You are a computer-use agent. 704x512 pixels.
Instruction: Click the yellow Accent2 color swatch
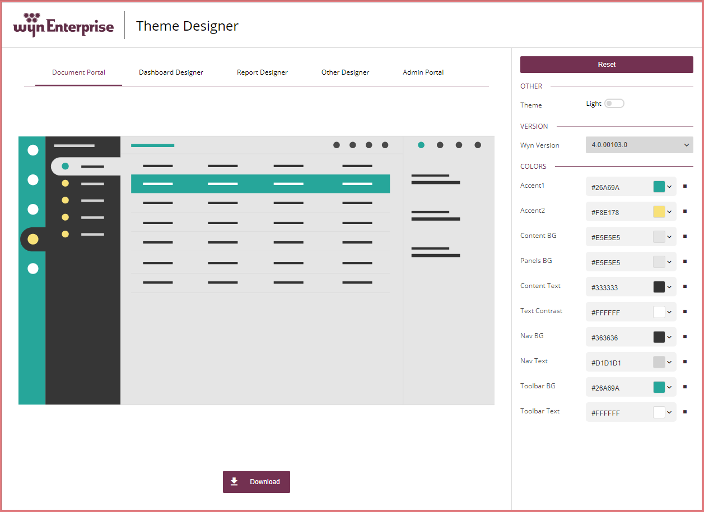coord(659,212)
